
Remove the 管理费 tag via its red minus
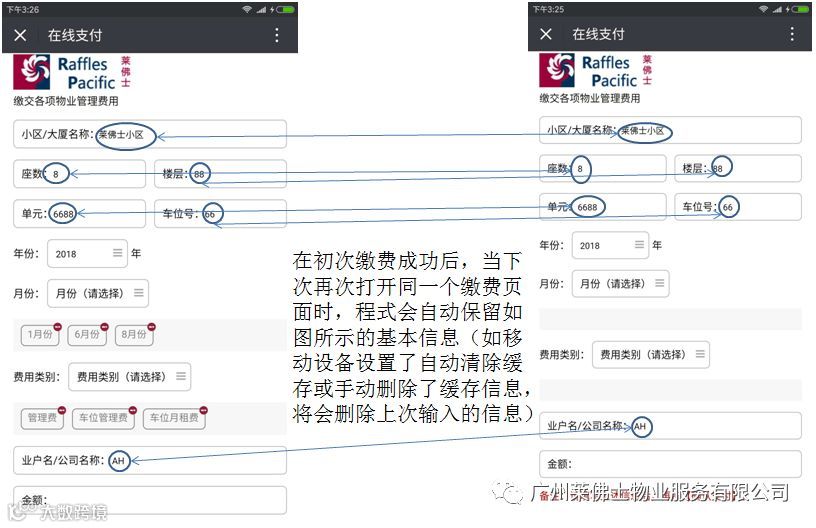click(x=62, y=410)
